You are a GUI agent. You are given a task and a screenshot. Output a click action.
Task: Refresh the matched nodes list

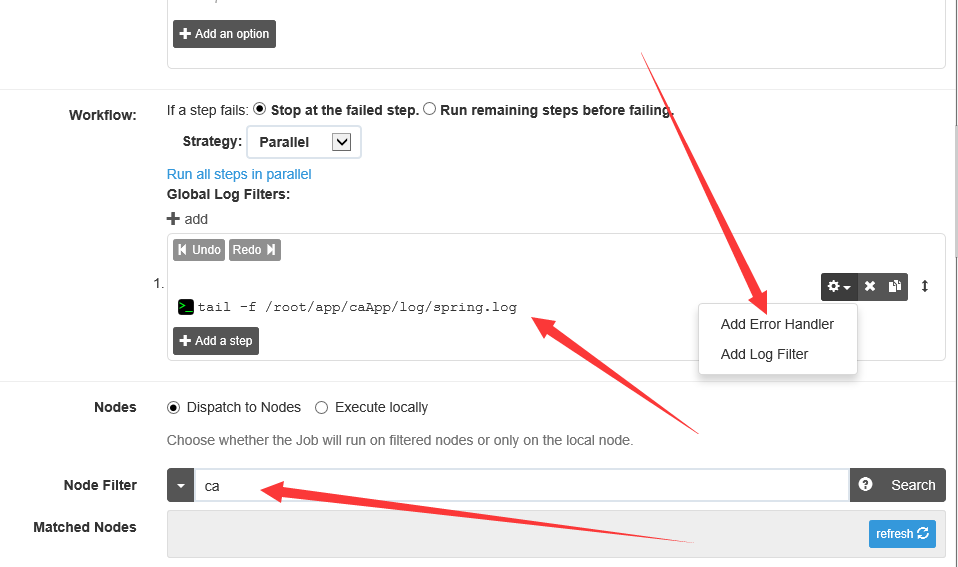pos(903,534)
